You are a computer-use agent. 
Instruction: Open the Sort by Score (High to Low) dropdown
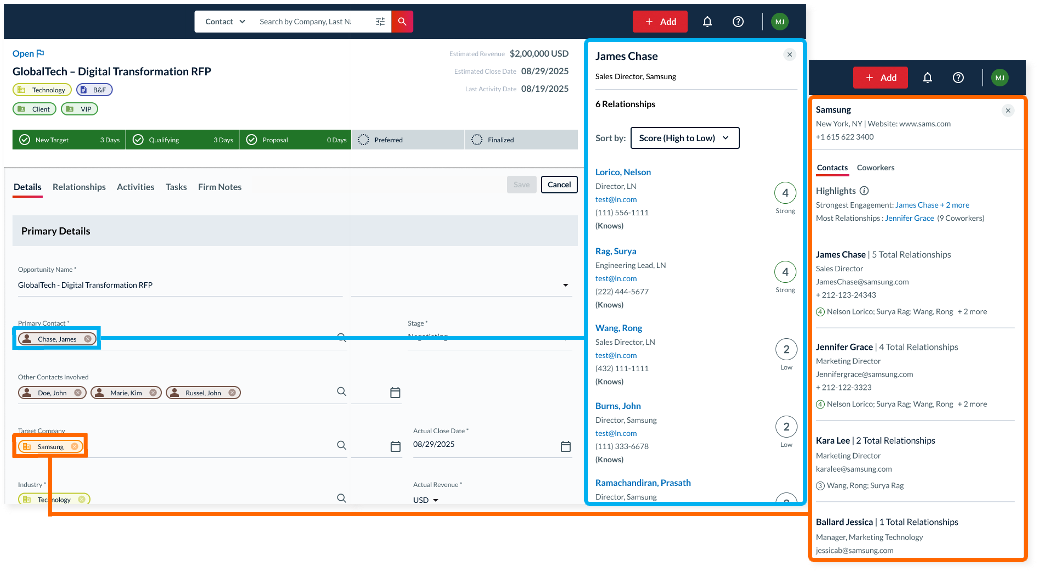(x=684, y=138)
